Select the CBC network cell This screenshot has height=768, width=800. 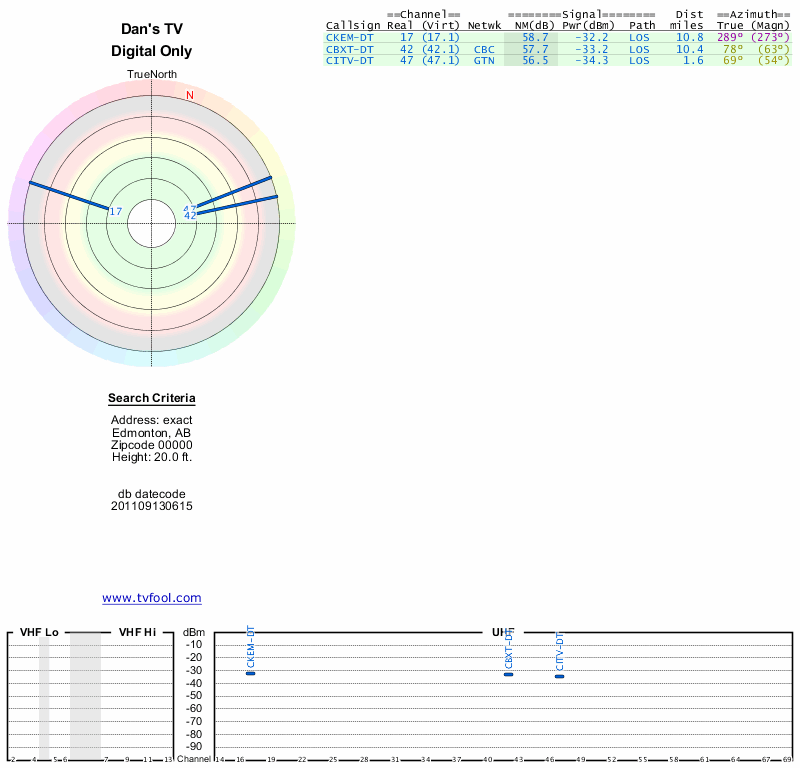[x=484, y=49]
